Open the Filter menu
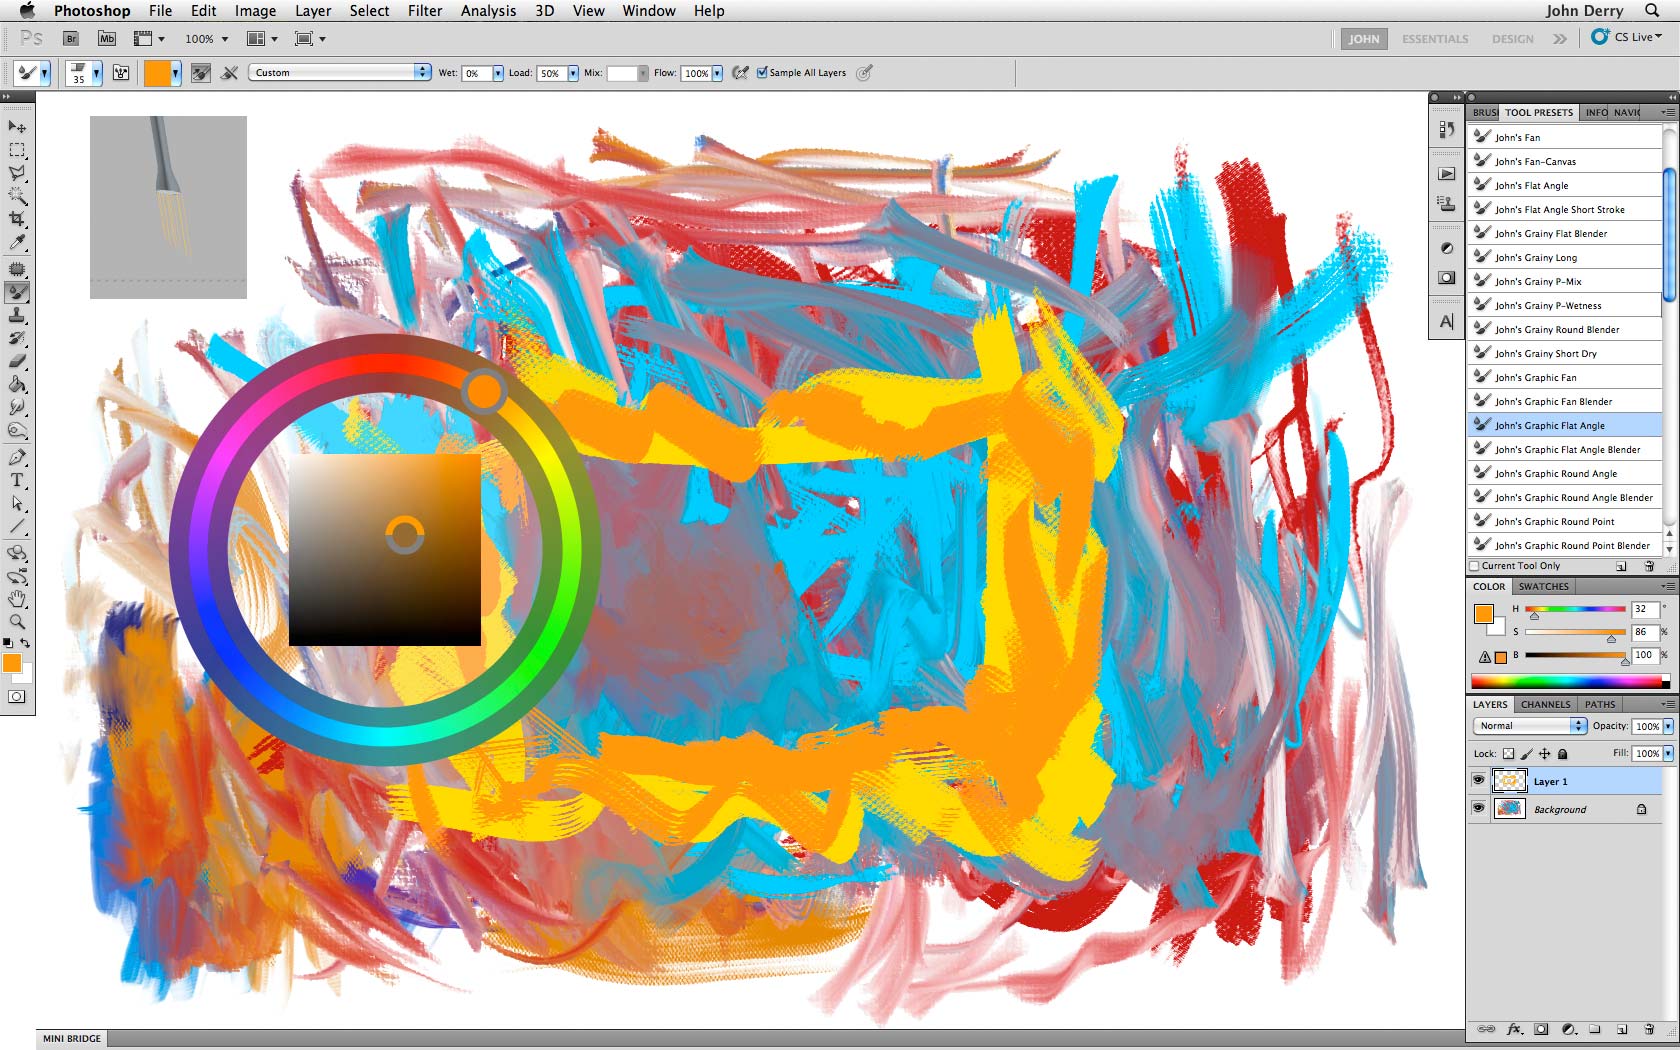 (x=424, y=11)
